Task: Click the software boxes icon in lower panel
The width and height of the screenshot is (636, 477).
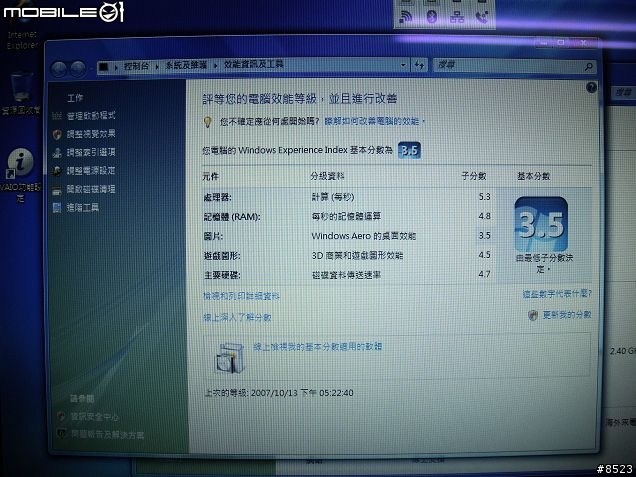Action: click(229, 357)
